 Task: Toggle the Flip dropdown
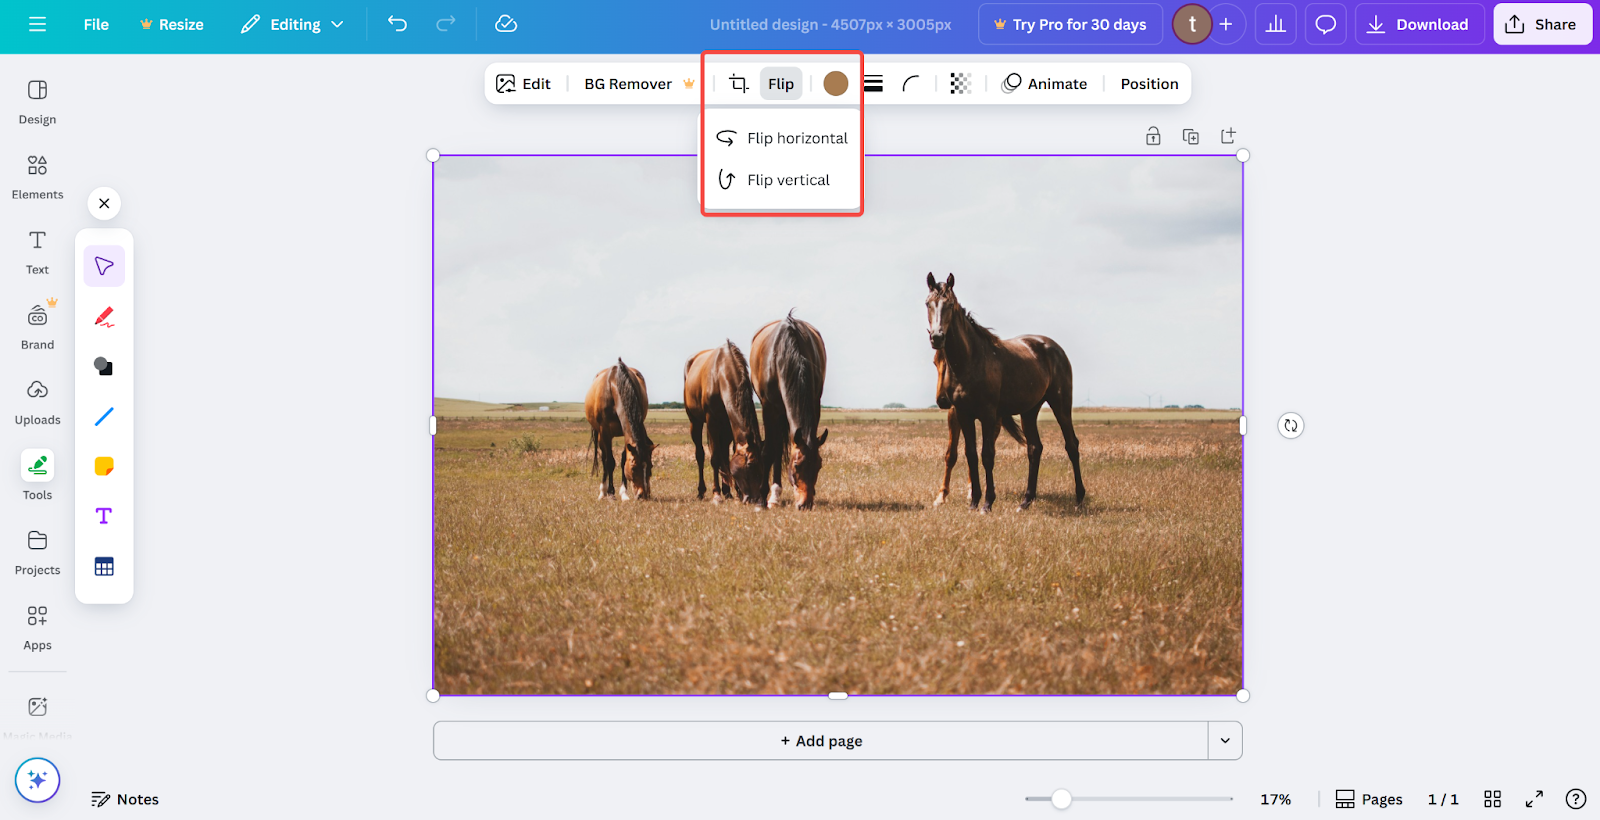click(x=781, y=84)
